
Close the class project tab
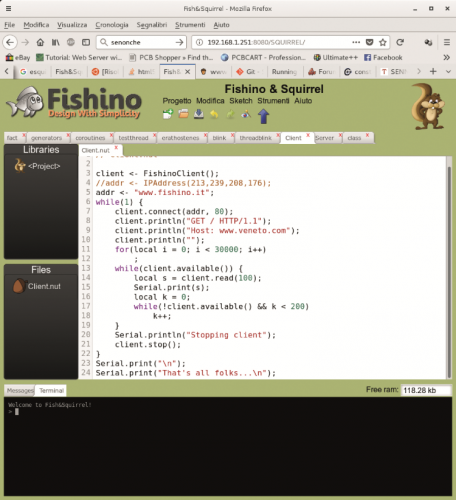pos(367,135)
